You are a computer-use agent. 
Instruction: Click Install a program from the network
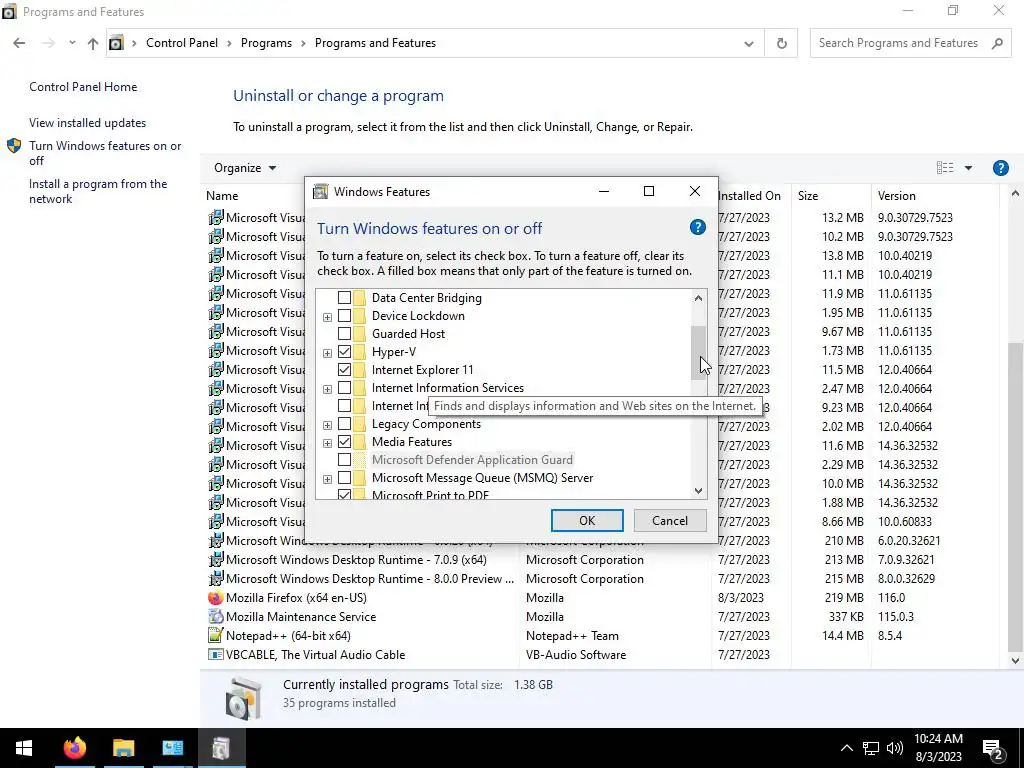[x=98, y=191]
